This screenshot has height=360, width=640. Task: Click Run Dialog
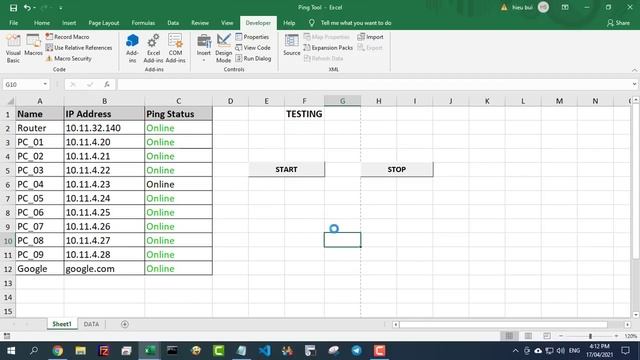coord(253,58)
